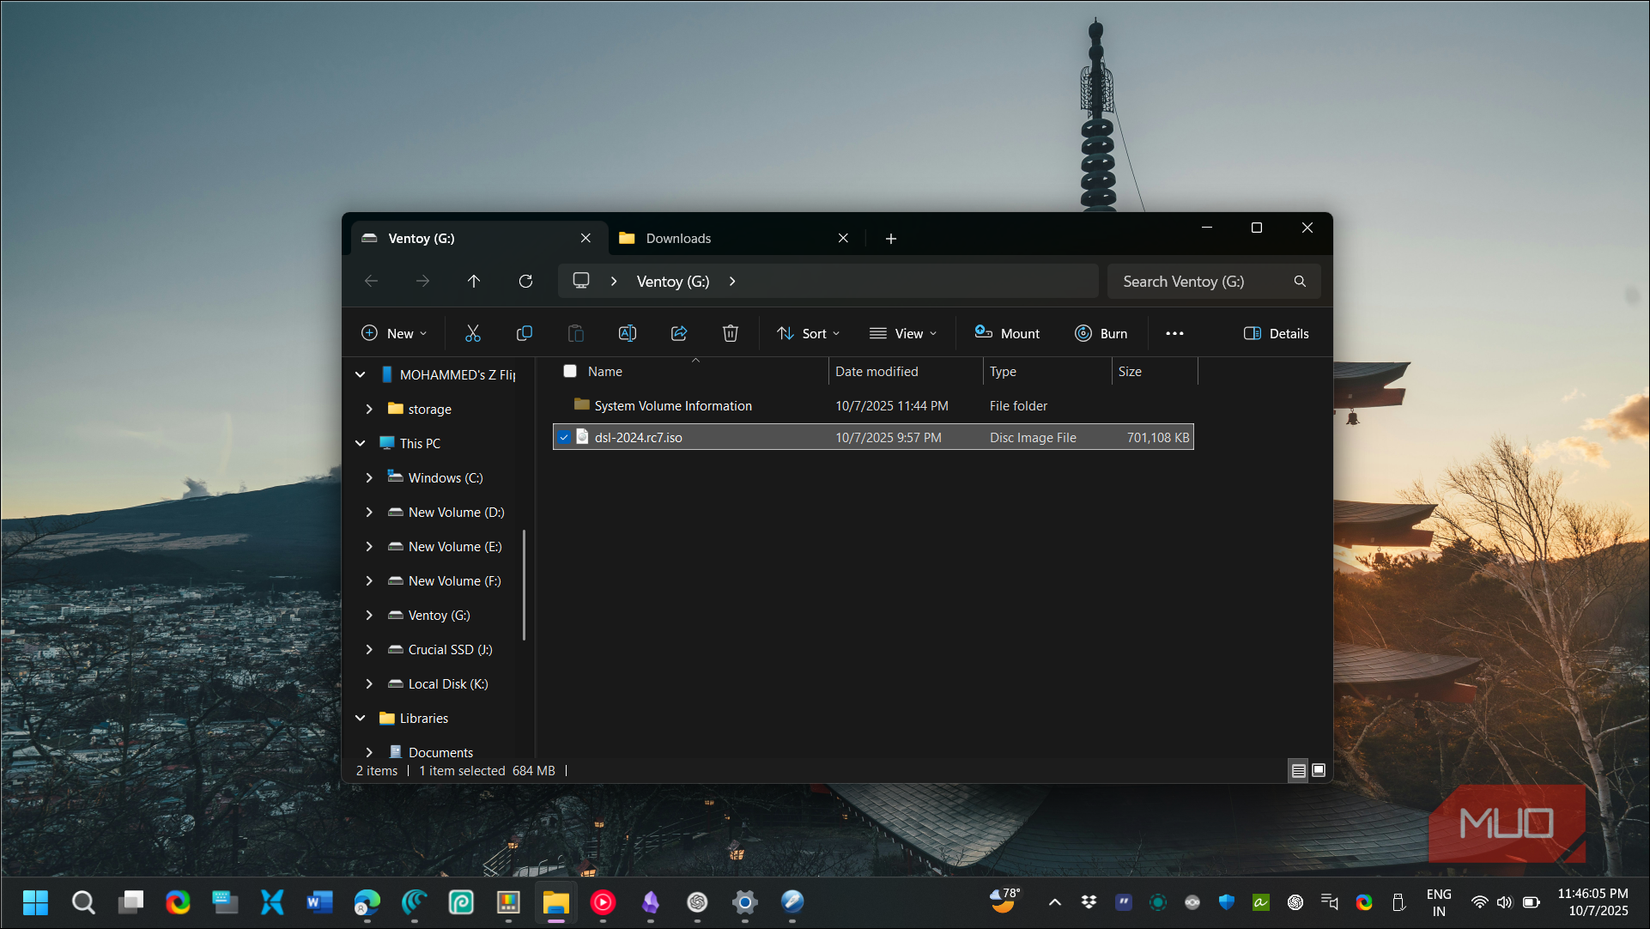Launch Microsoft Word from taskbar
The width and height of the screenshot is (1650, 929).
pos(319,902)
